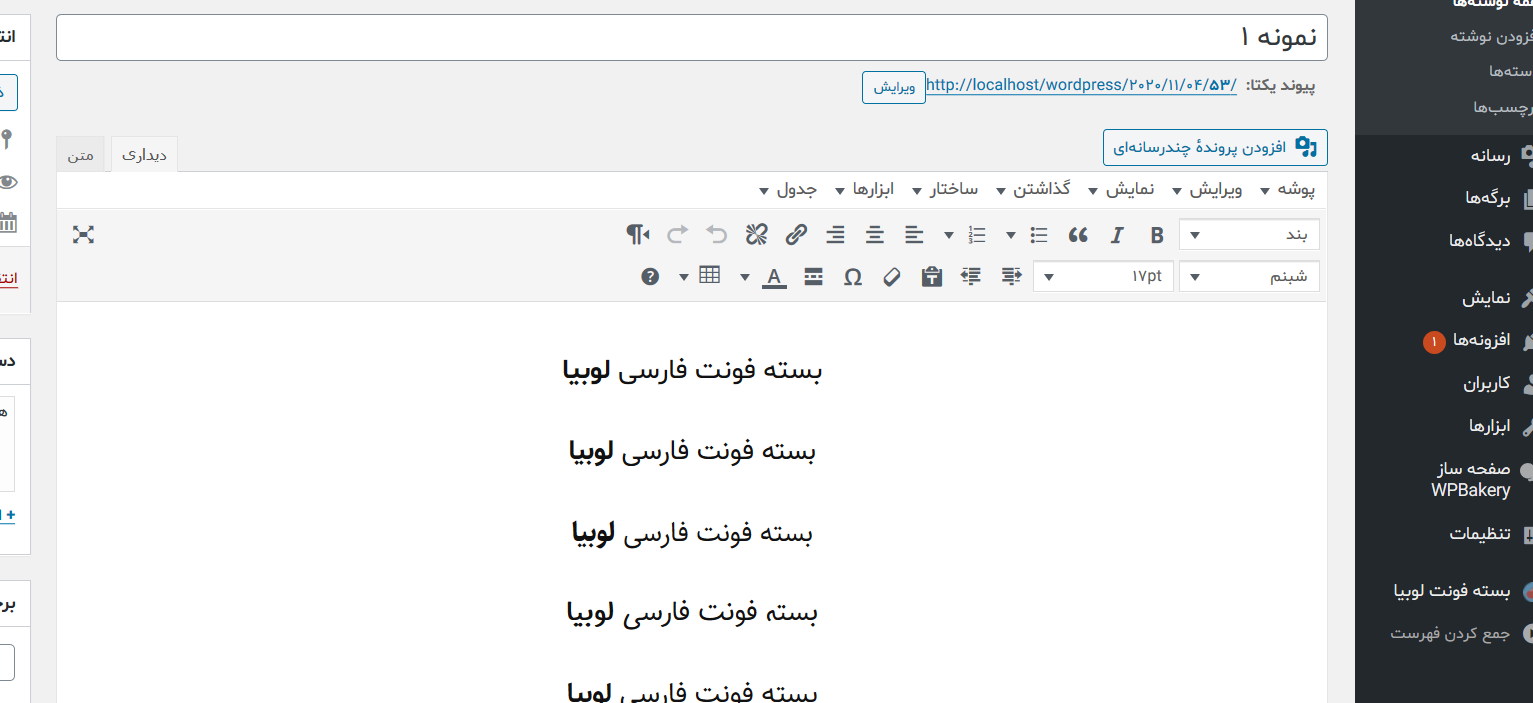1533x703 pixels.
Task: Click the ویرایش button beside the permalink
Action: [894, 87]
